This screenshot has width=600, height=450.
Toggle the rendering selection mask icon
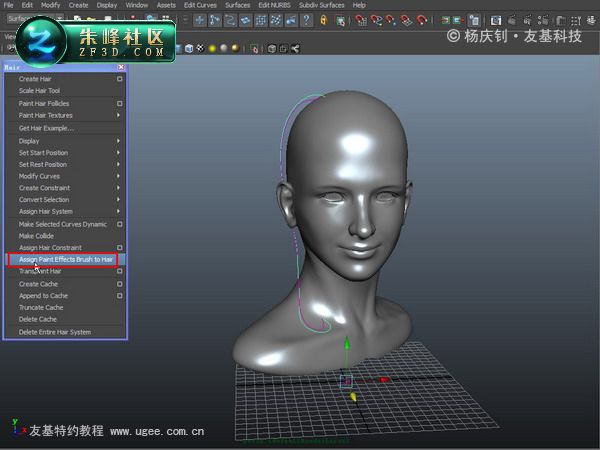click(x=291, y=20)
